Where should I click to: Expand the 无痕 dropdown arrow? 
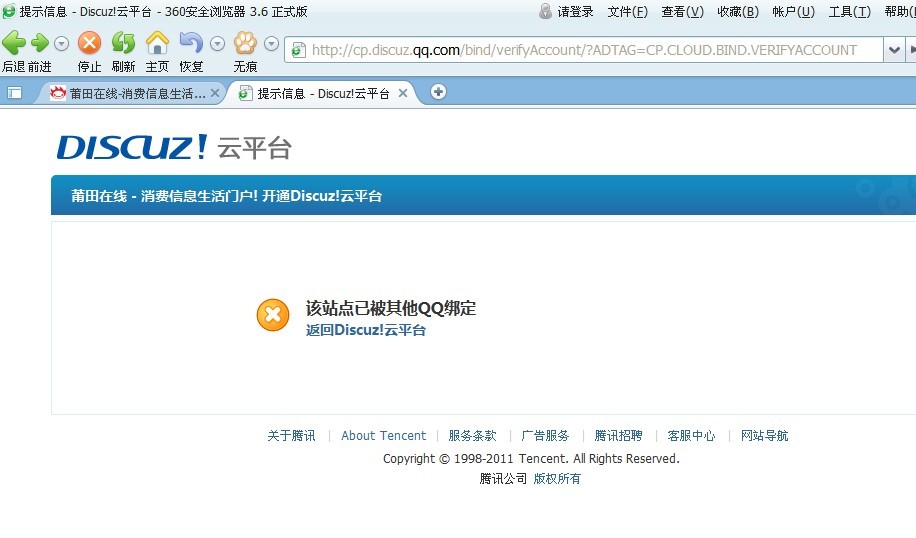tap(271, 43)
